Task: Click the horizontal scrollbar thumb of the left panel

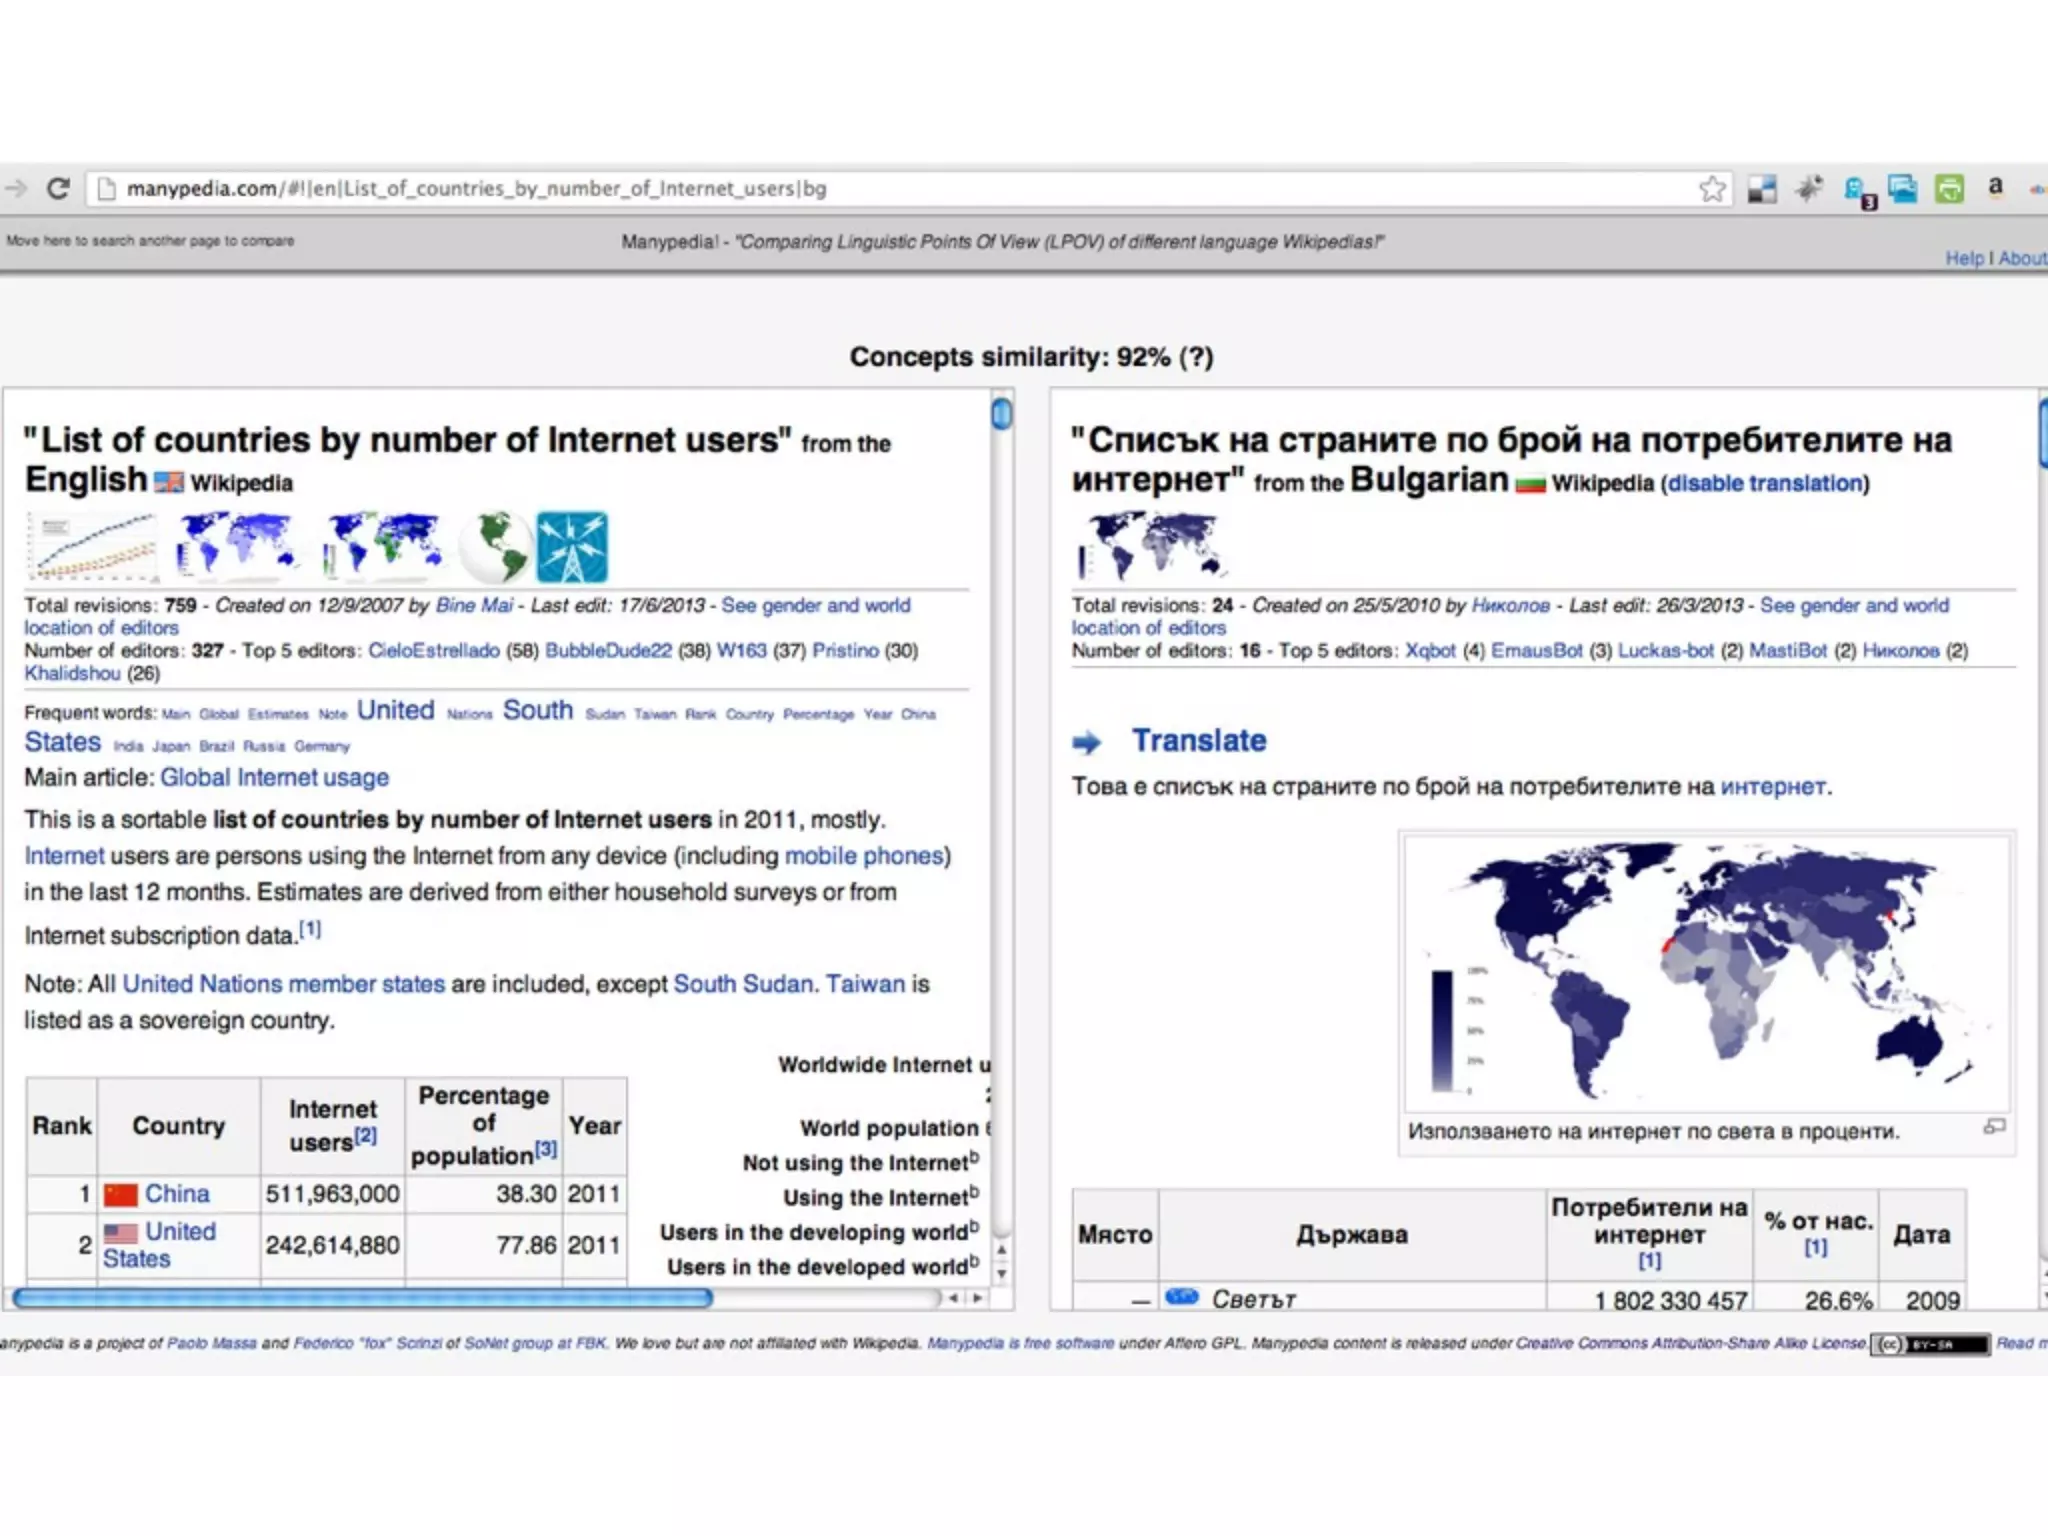Action: tap(360, 1298)
